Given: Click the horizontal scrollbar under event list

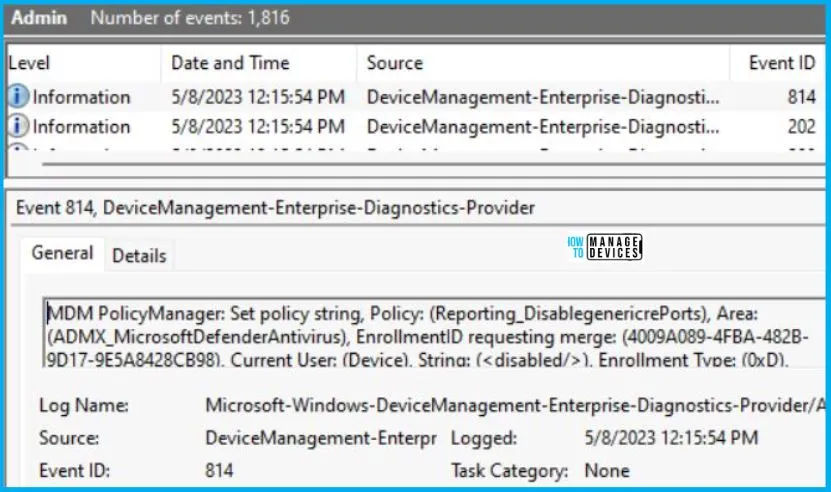Looking at the screenshot, I should [x=432, y=164].
